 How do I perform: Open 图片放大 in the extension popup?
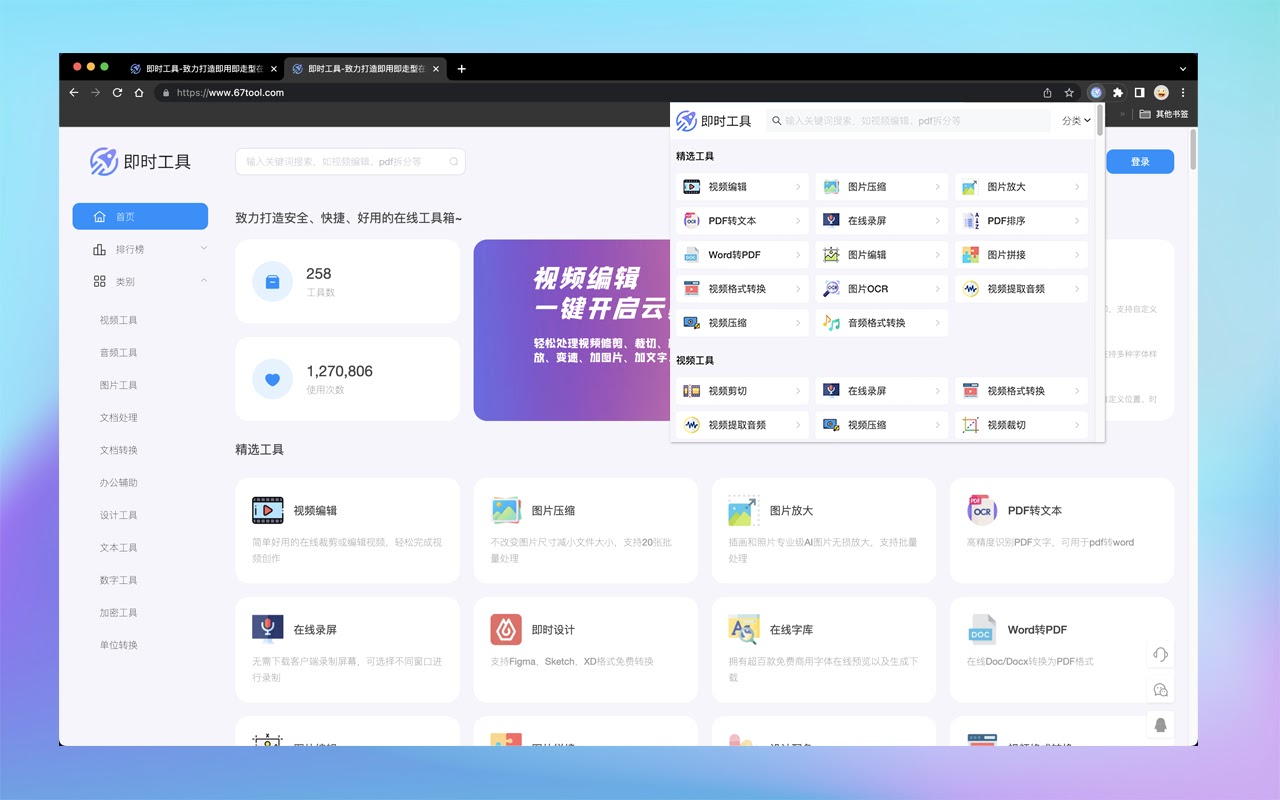click(1021, 187)
